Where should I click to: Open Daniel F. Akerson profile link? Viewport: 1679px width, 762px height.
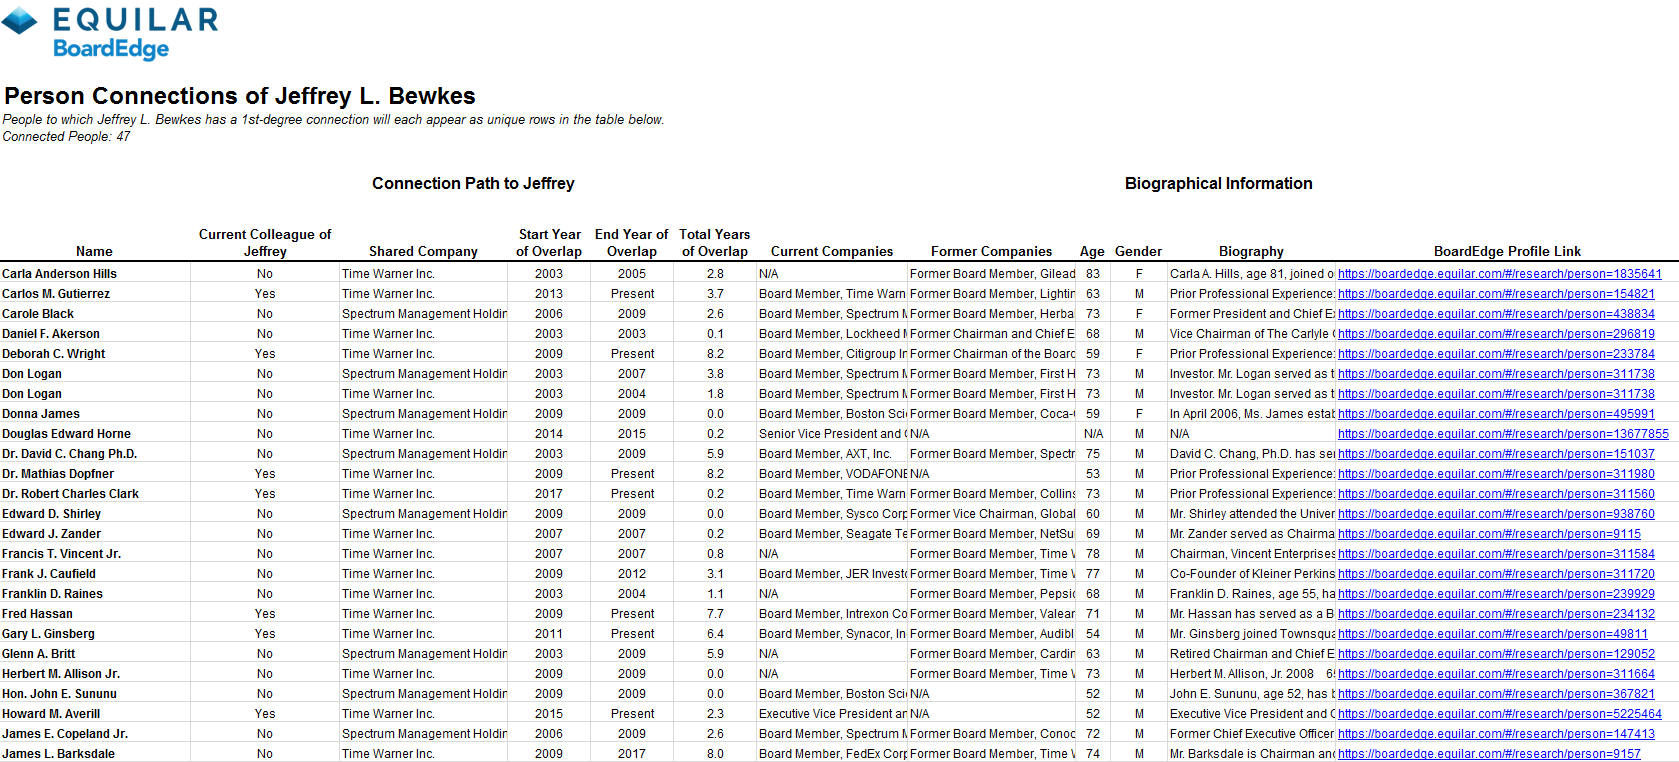1496,334
